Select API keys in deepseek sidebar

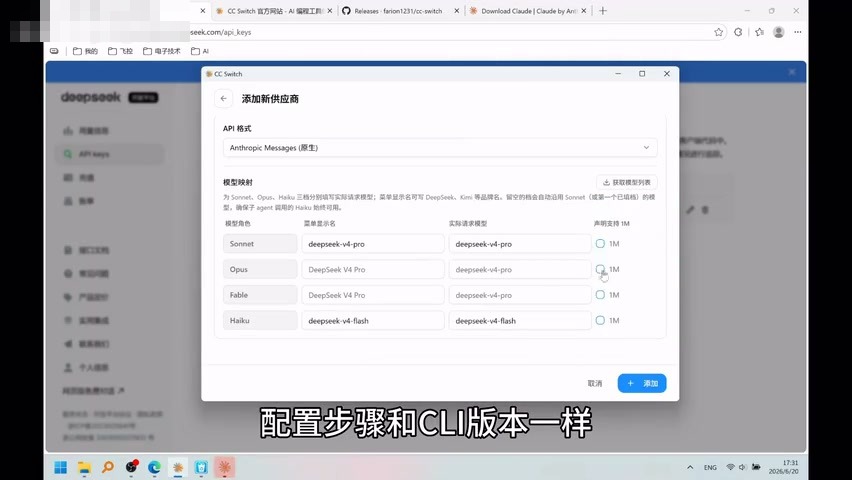(x=110, y=154)
